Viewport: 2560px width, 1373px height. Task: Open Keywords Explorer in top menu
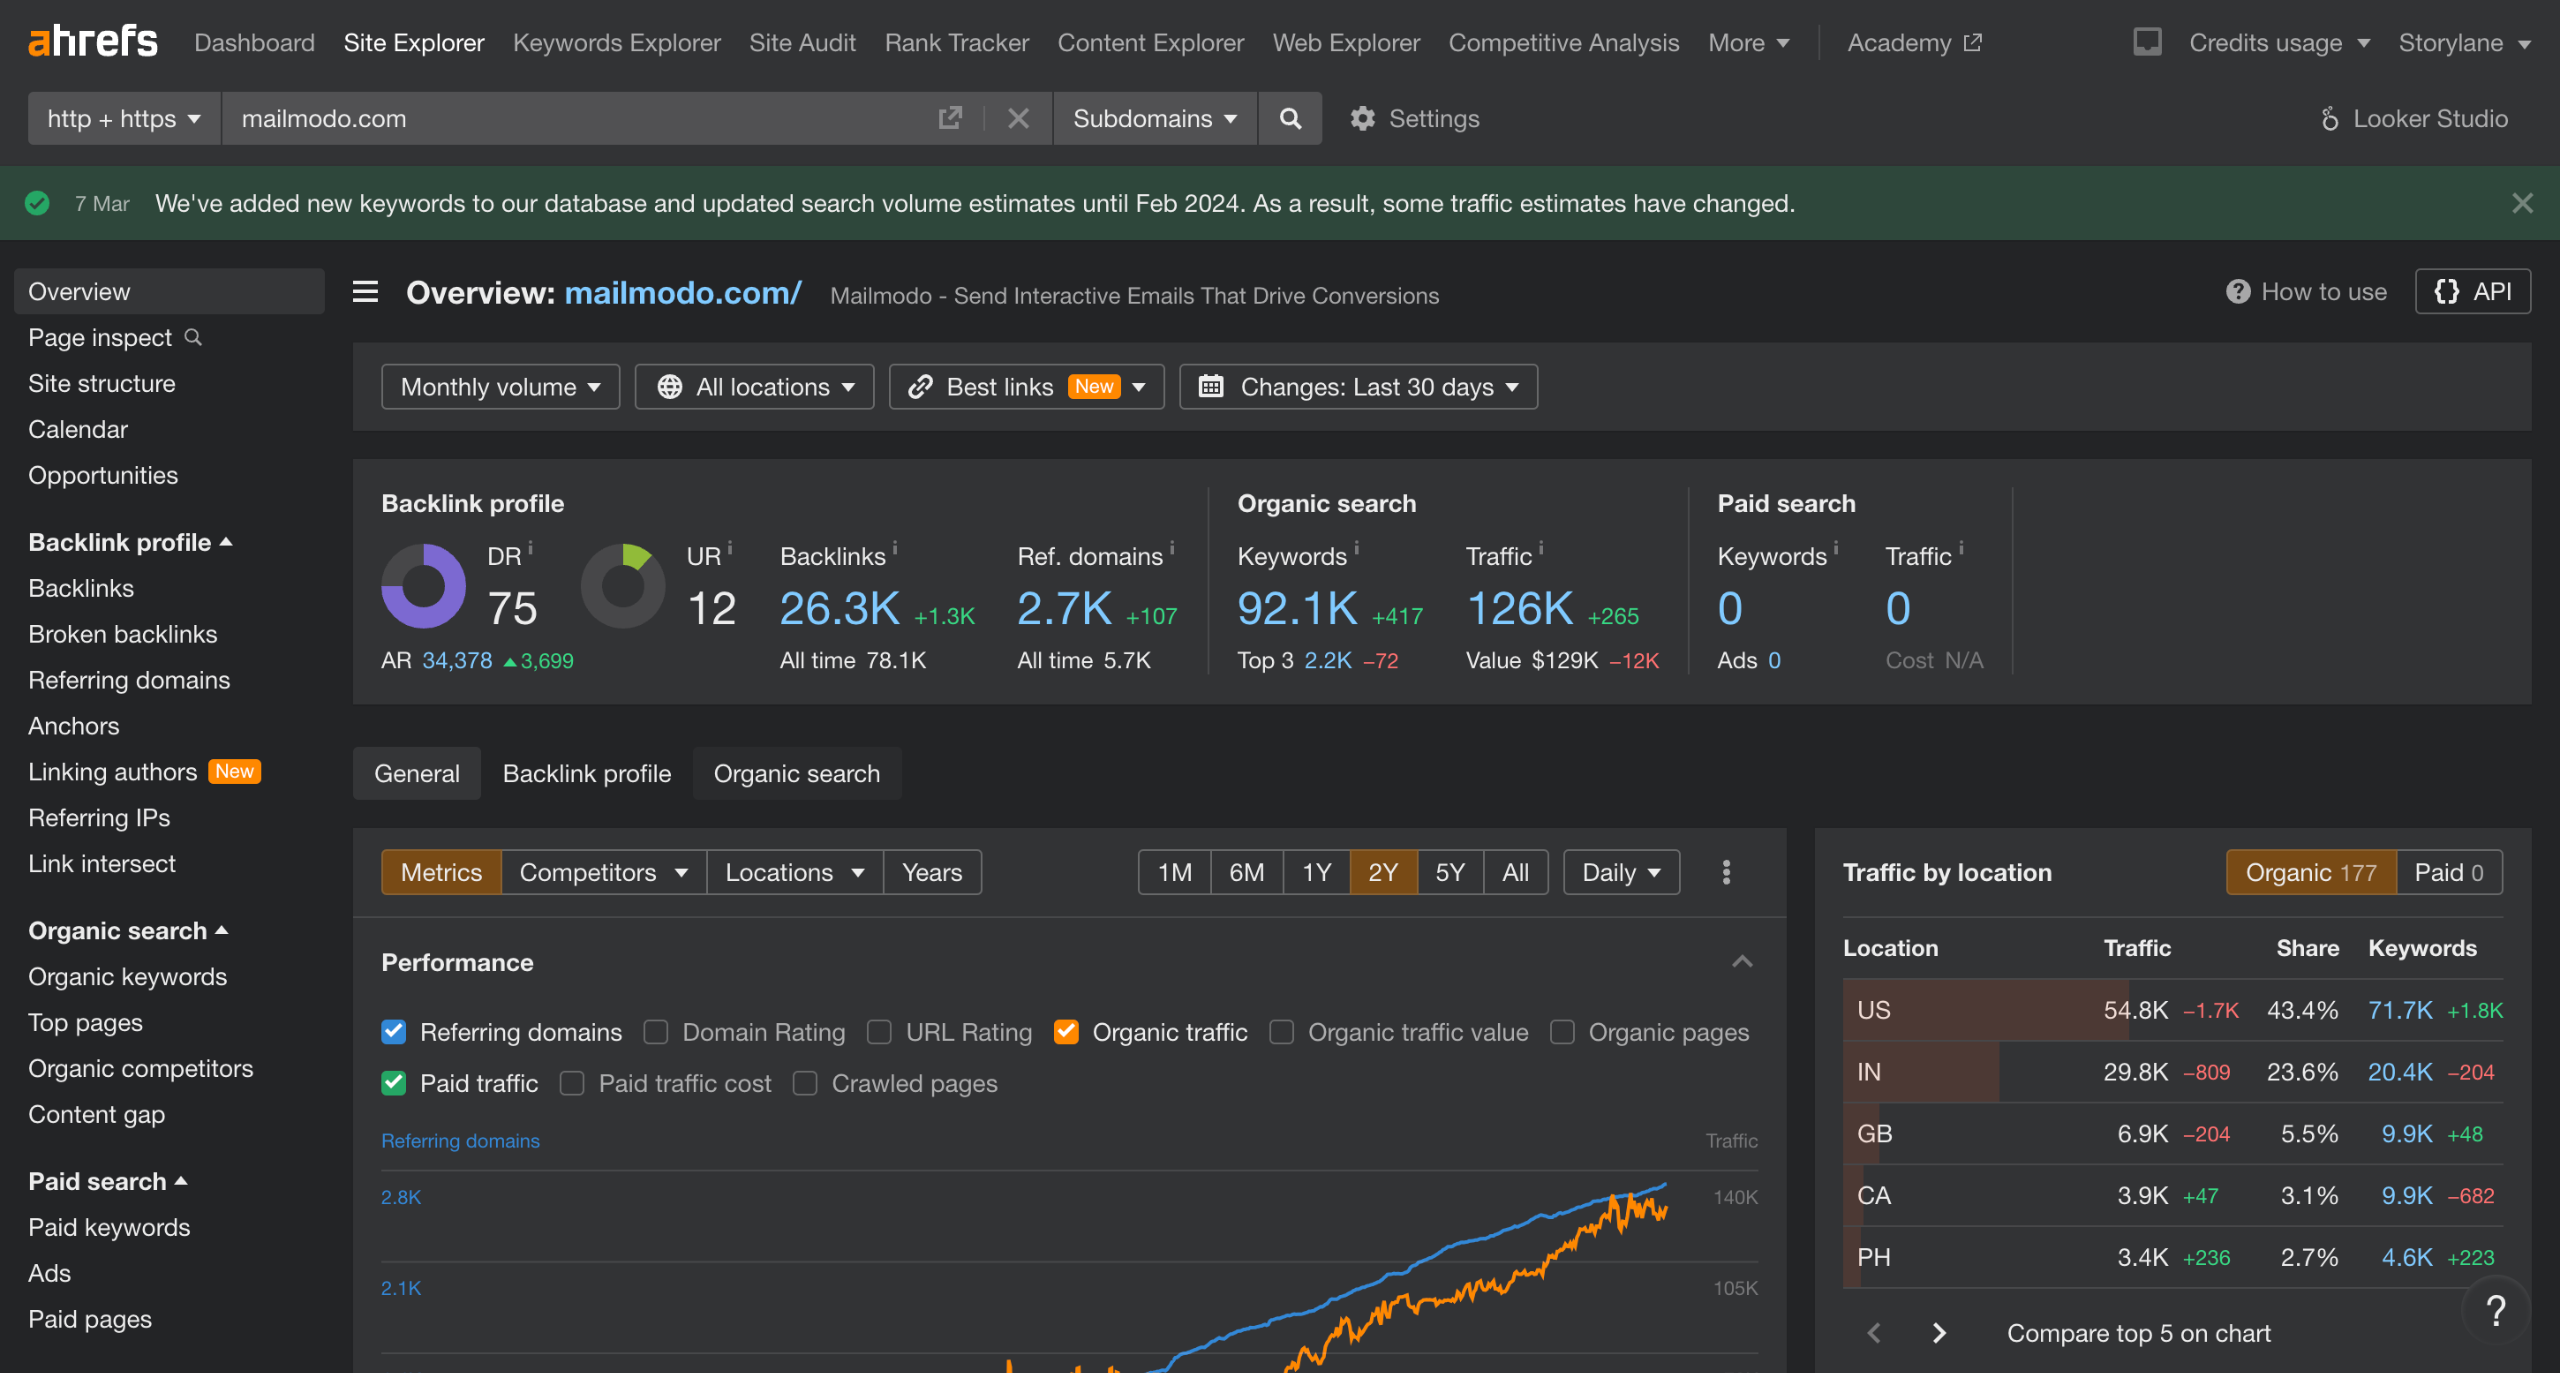point(617,42)
